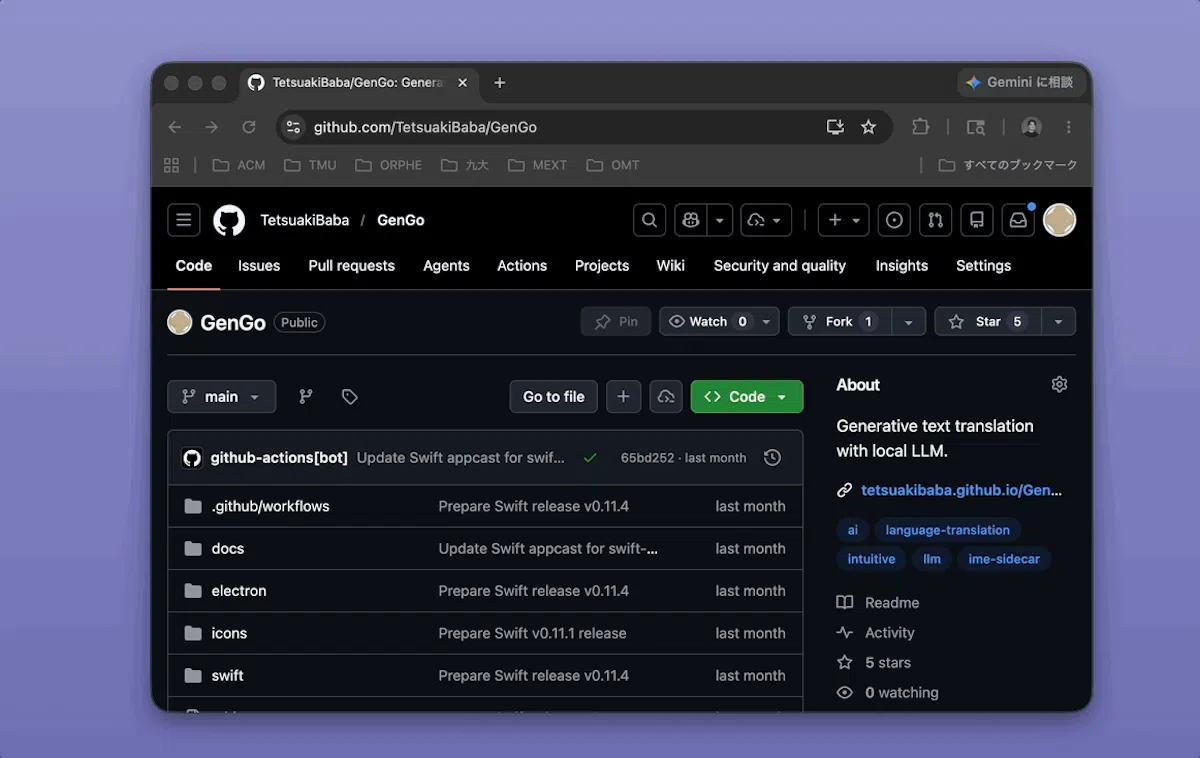View the Insights tab

click(902, 266)
